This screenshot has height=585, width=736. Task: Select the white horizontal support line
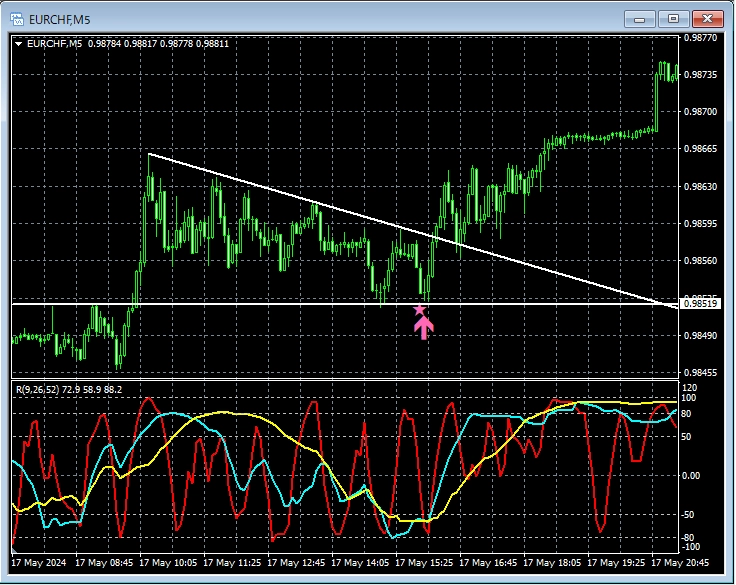coord(250,303)
